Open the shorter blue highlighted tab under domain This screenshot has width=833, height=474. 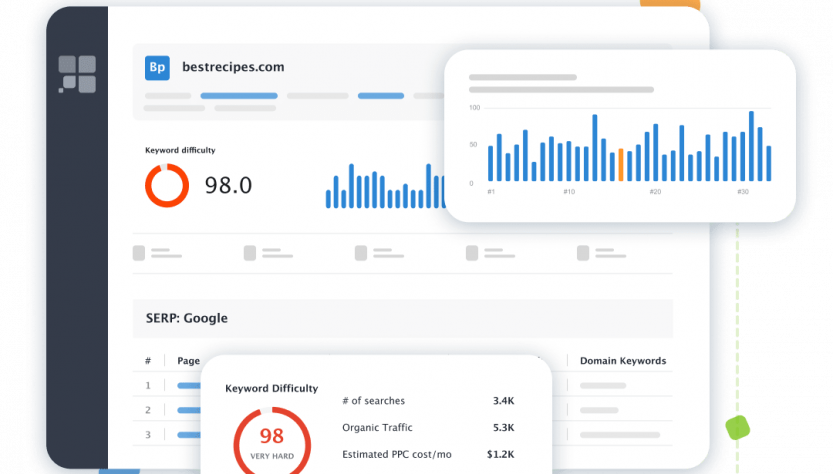click(381, 96)
